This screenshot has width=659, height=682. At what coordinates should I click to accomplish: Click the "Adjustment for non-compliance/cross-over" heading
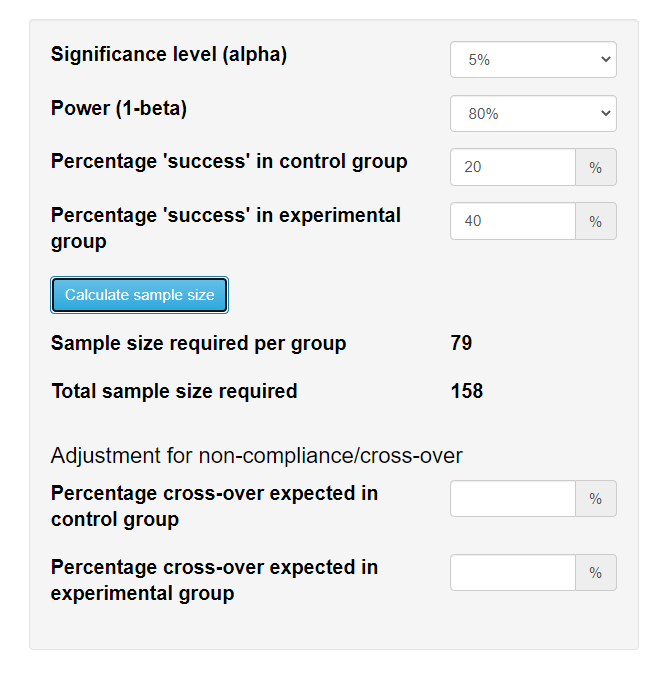click(x=256, y=456)
